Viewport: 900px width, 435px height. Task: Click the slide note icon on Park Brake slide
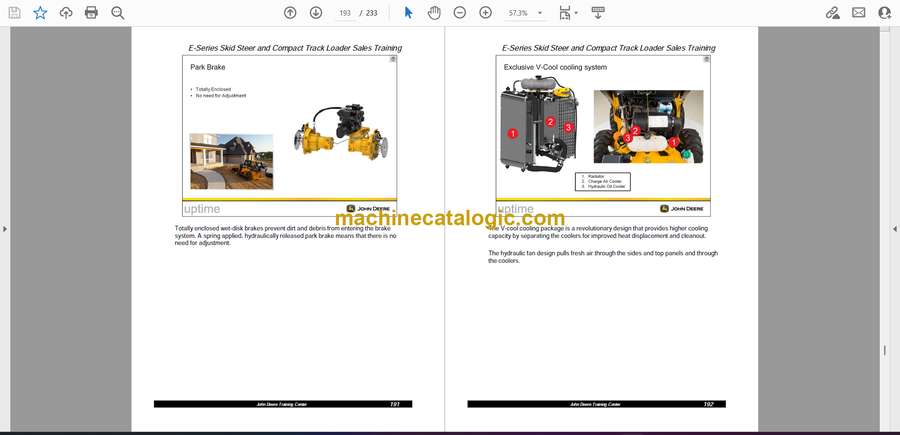393,59
